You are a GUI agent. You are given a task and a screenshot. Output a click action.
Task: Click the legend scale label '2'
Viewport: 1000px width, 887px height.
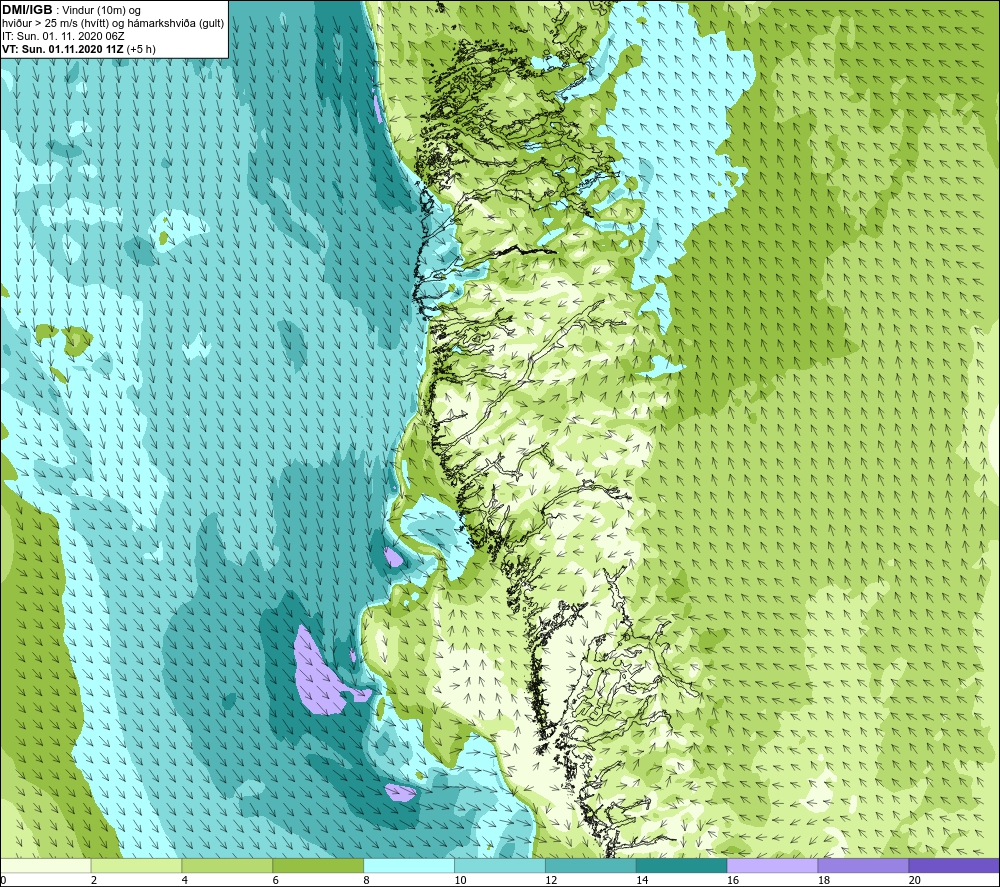pos(94,880)
